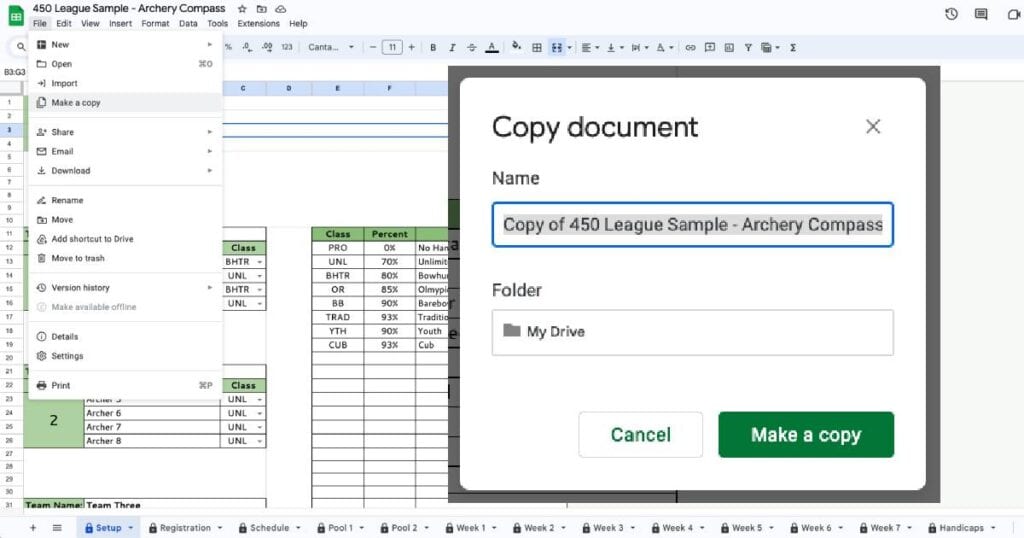Open class dropdown for Archer 6
The image size is (1024, 538).
[260, 413]
